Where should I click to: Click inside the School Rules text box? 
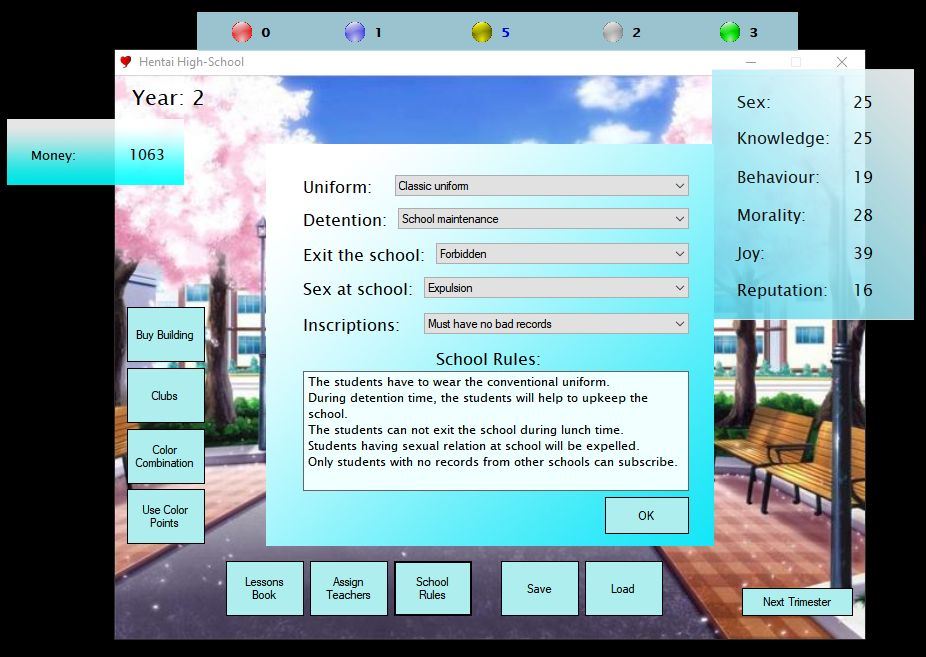pyautogui.click(x=495, y=431)
